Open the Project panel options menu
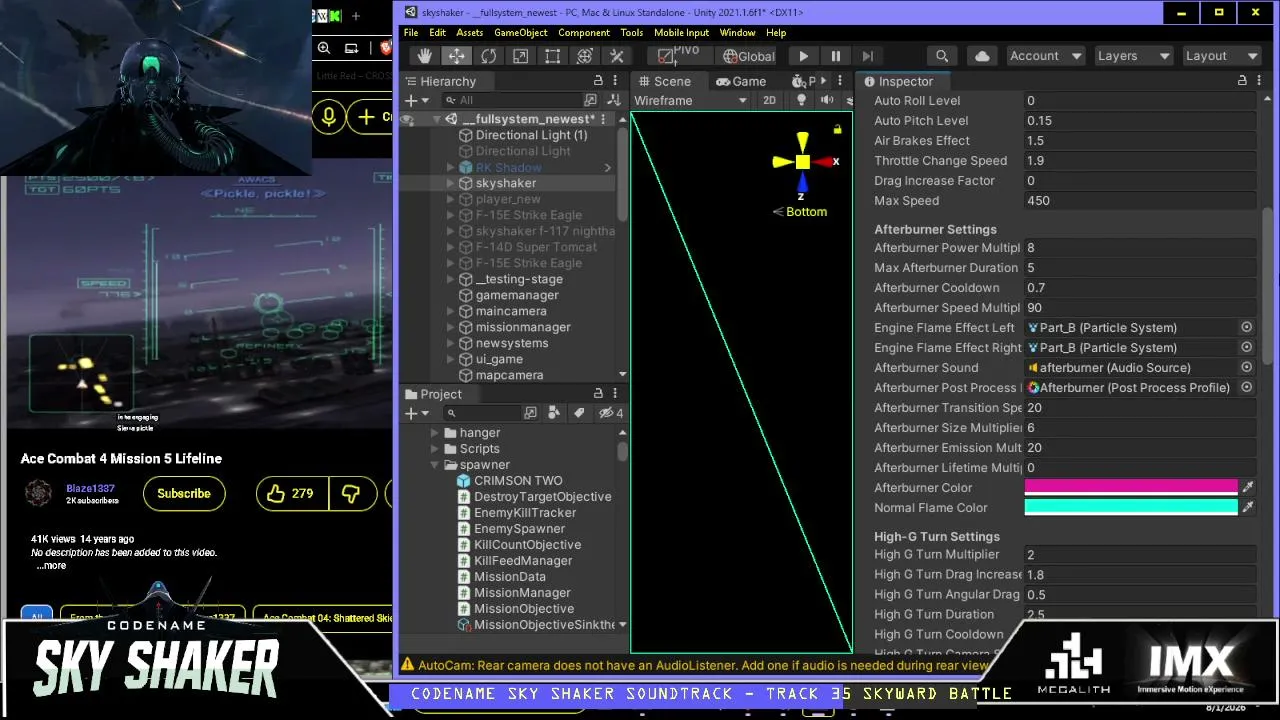 point(615,394)
